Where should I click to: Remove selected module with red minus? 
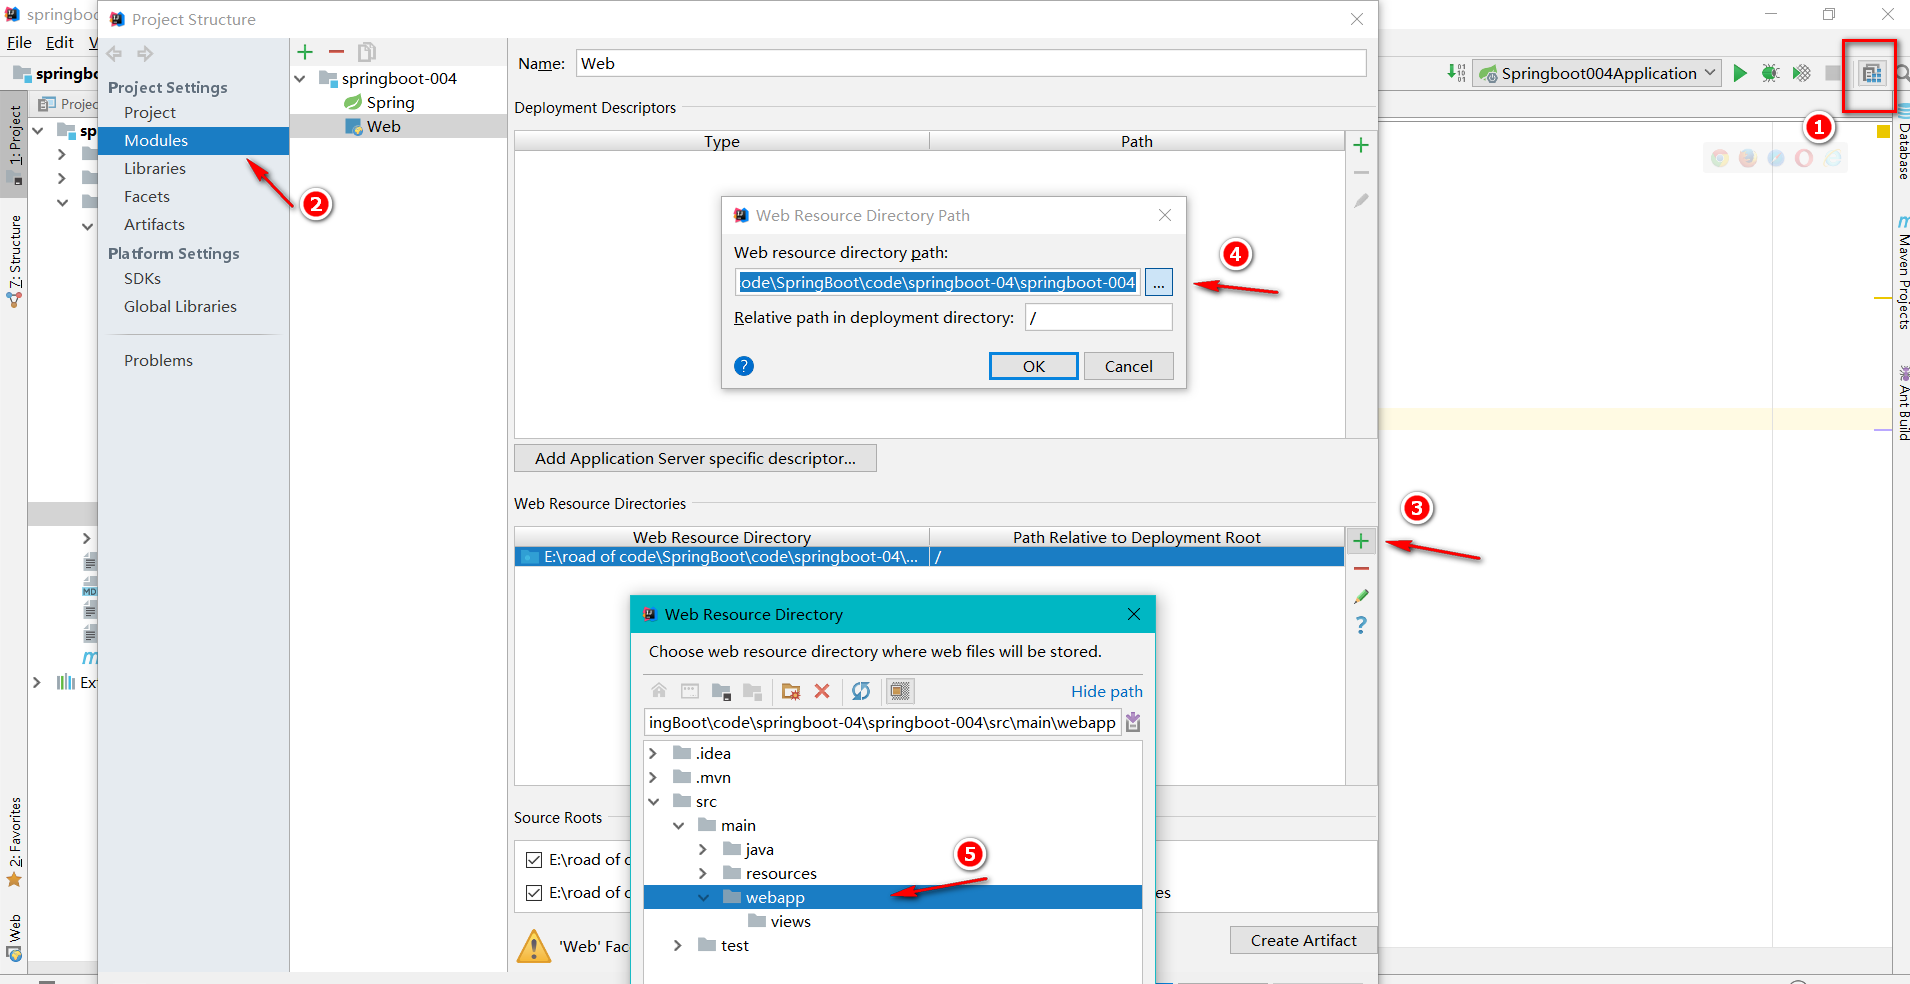tap(336, 52)
